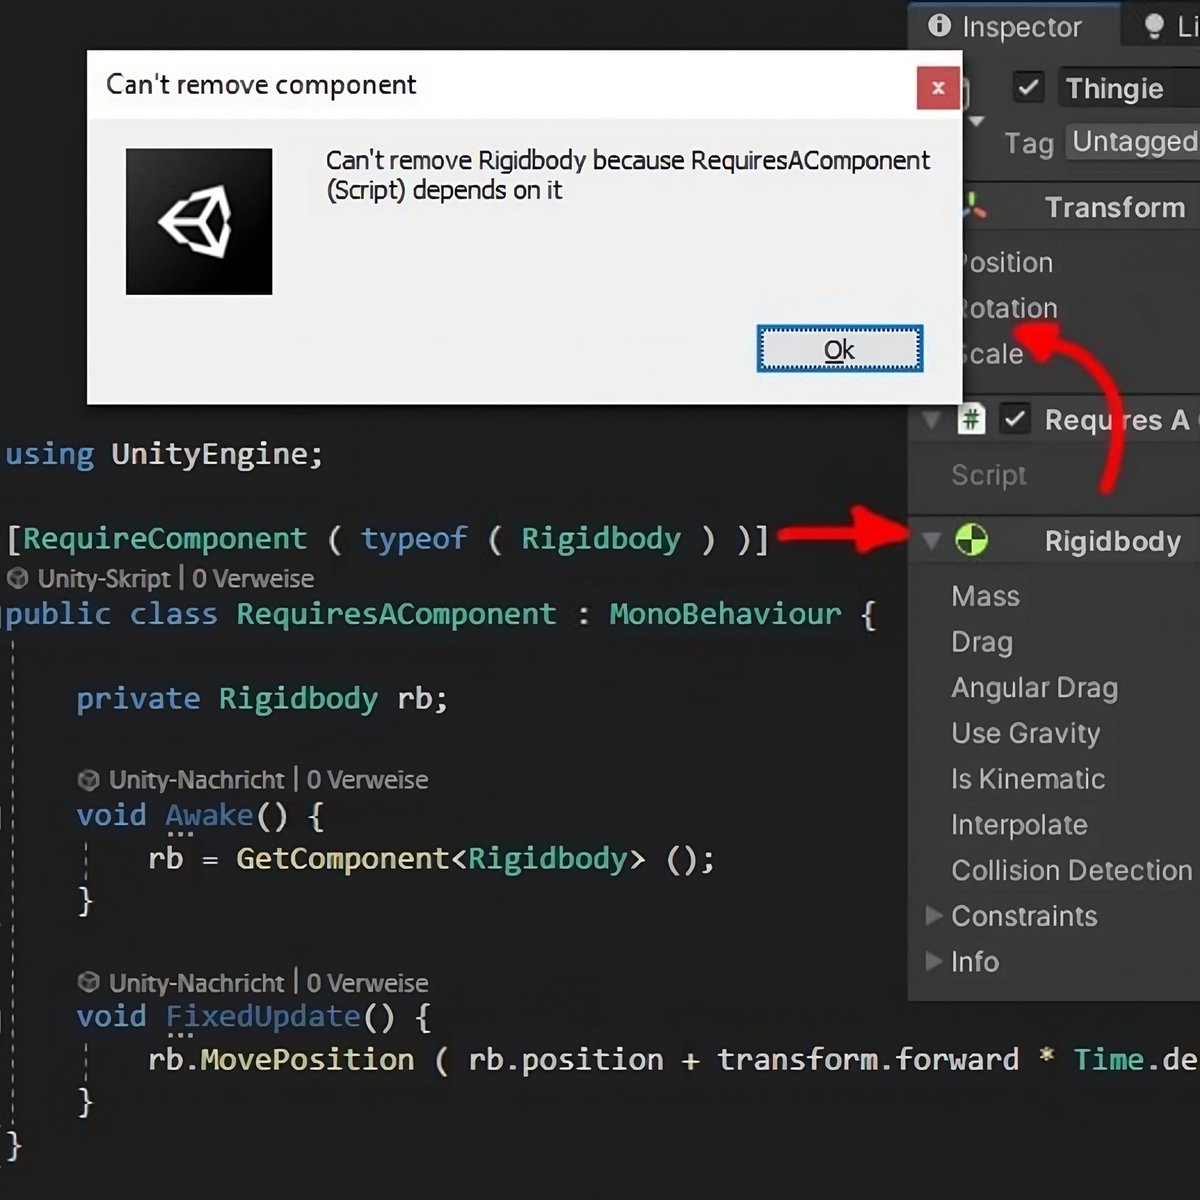
Task: Open the Untagged tag dropdown
Action: tap(1132, 142)
